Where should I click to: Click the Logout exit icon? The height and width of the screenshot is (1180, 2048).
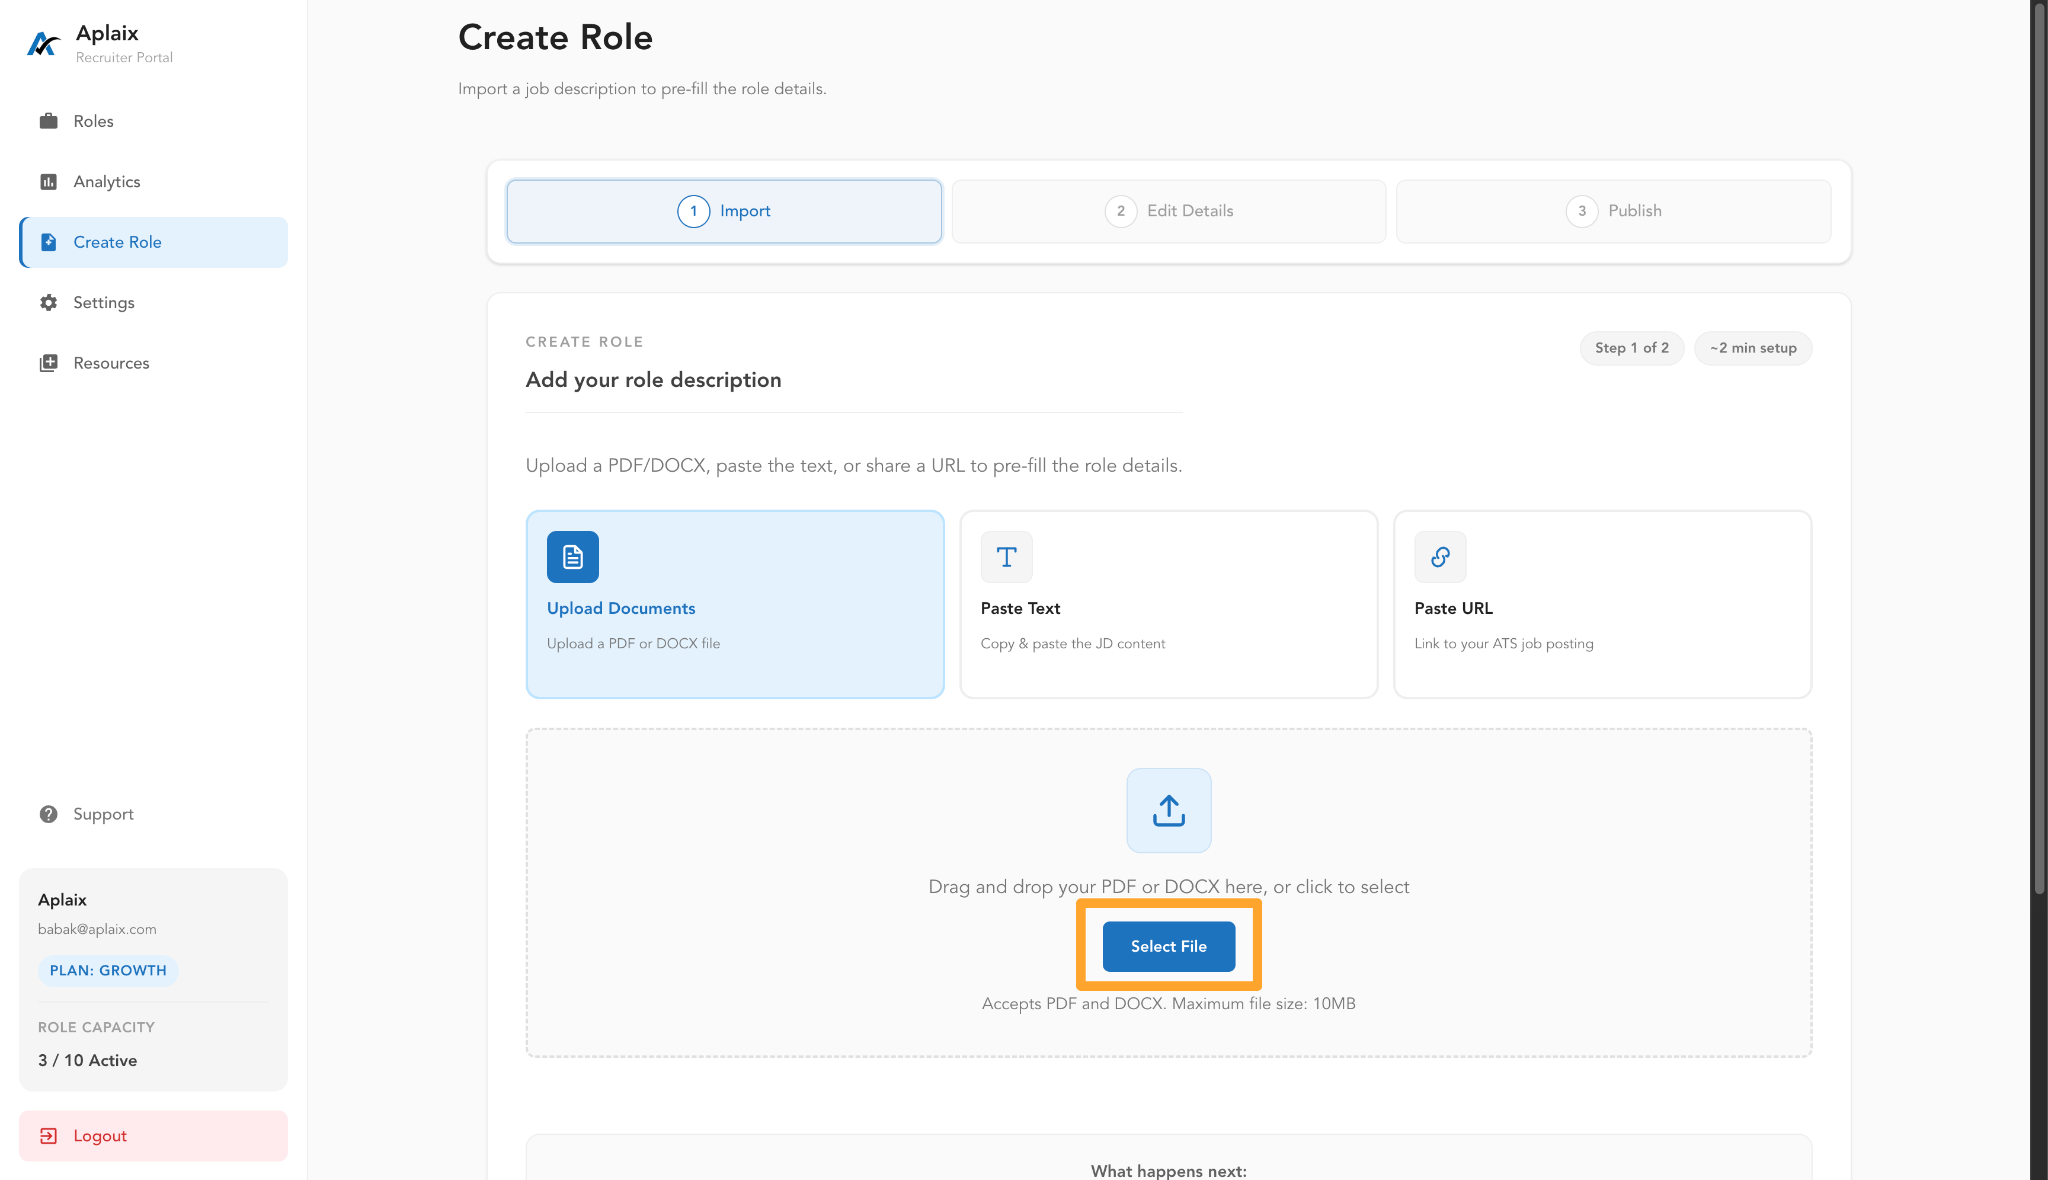(x=48, y=1136)
